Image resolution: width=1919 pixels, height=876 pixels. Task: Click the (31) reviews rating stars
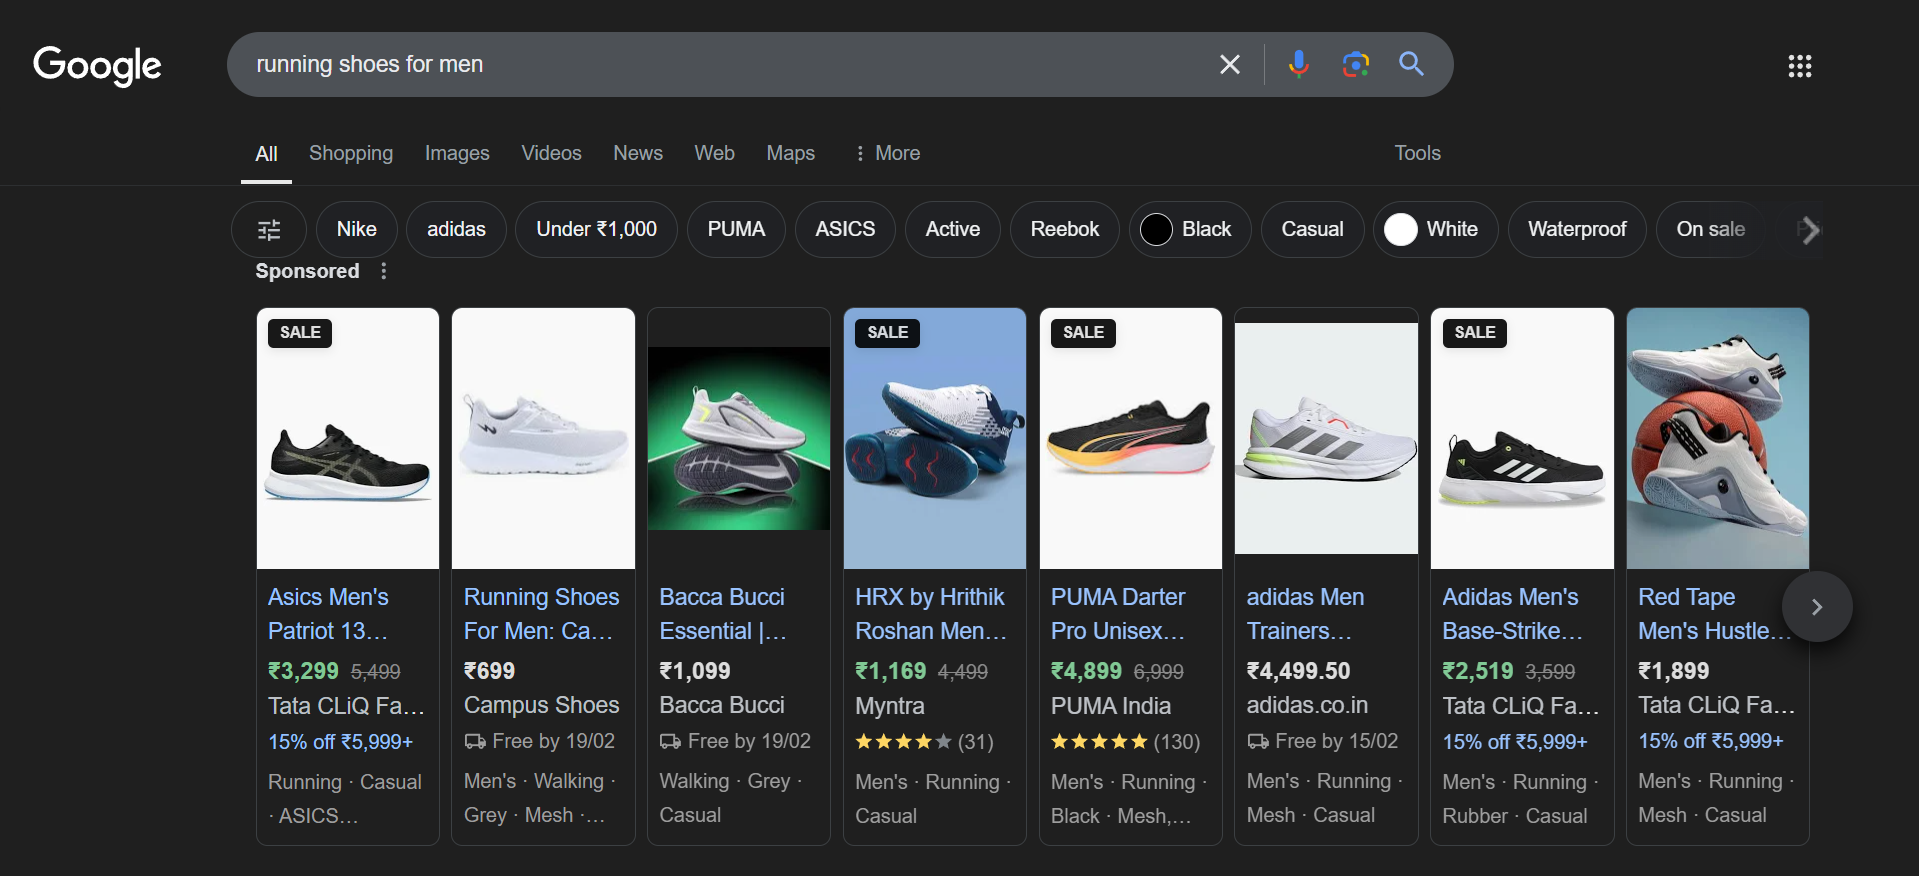click(x=924, y=742)
